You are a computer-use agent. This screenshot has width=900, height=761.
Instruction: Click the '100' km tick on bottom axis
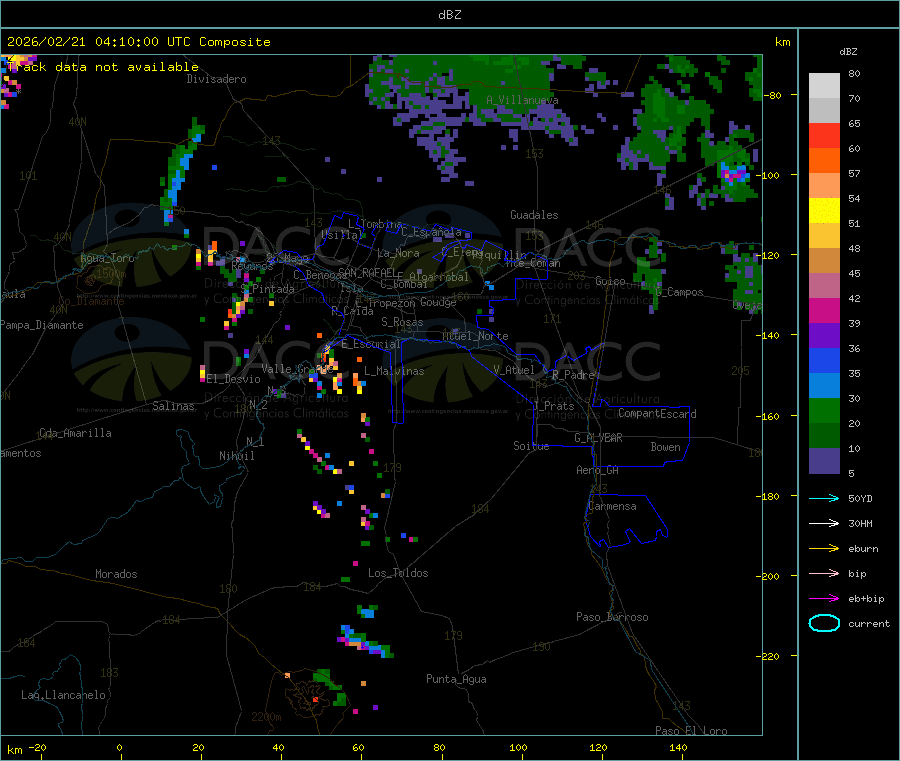[x=518, y=747]
